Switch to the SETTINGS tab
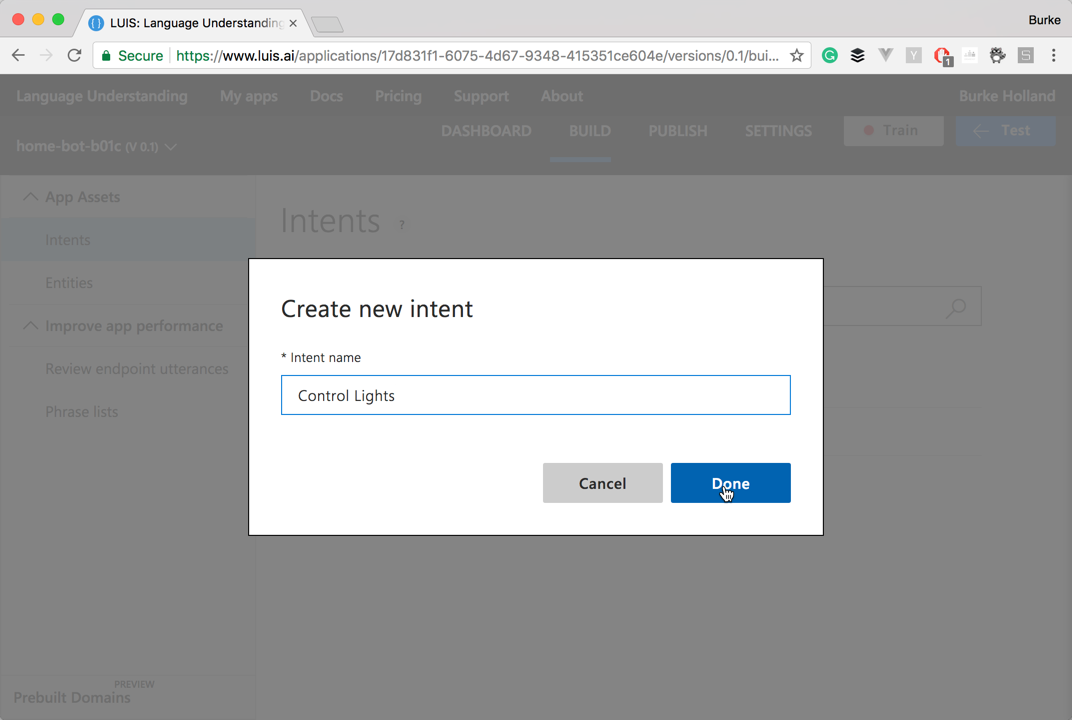 click(x=778, y=131)
